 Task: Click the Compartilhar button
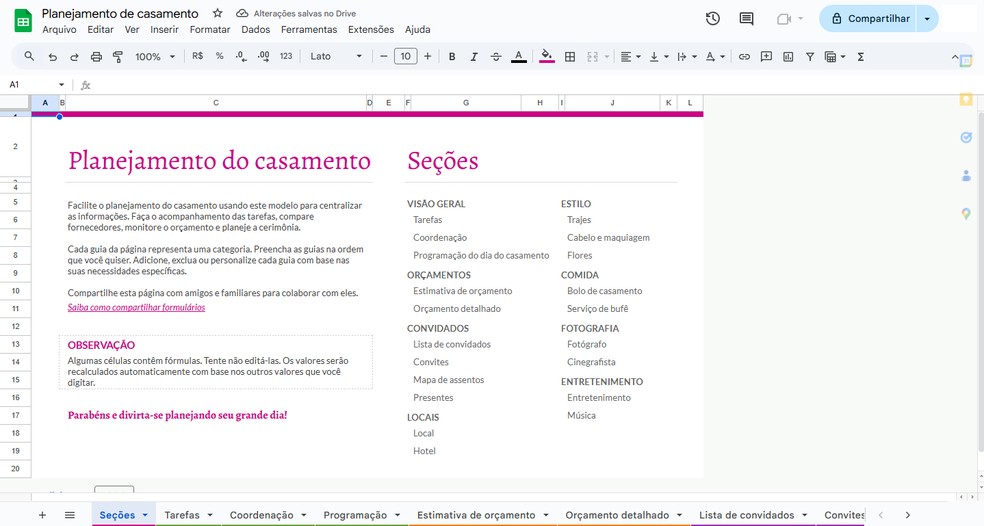pos(870,19)
